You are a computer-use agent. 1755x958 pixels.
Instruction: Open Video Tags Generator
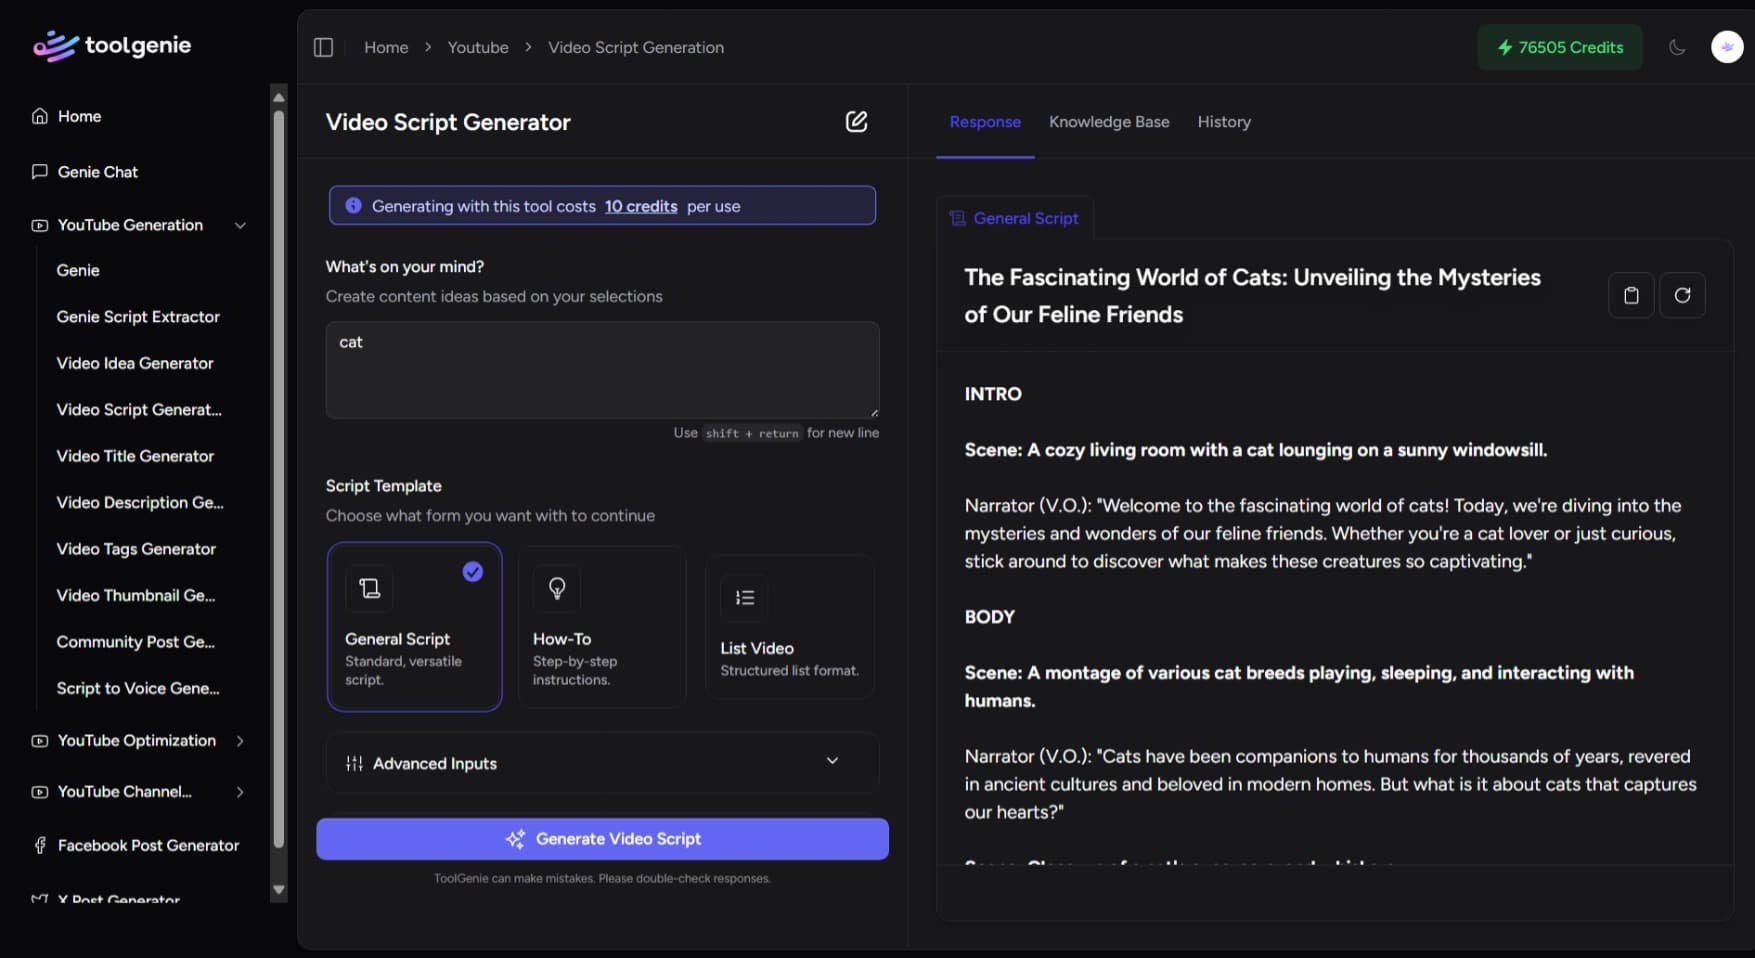pos(136,549)
